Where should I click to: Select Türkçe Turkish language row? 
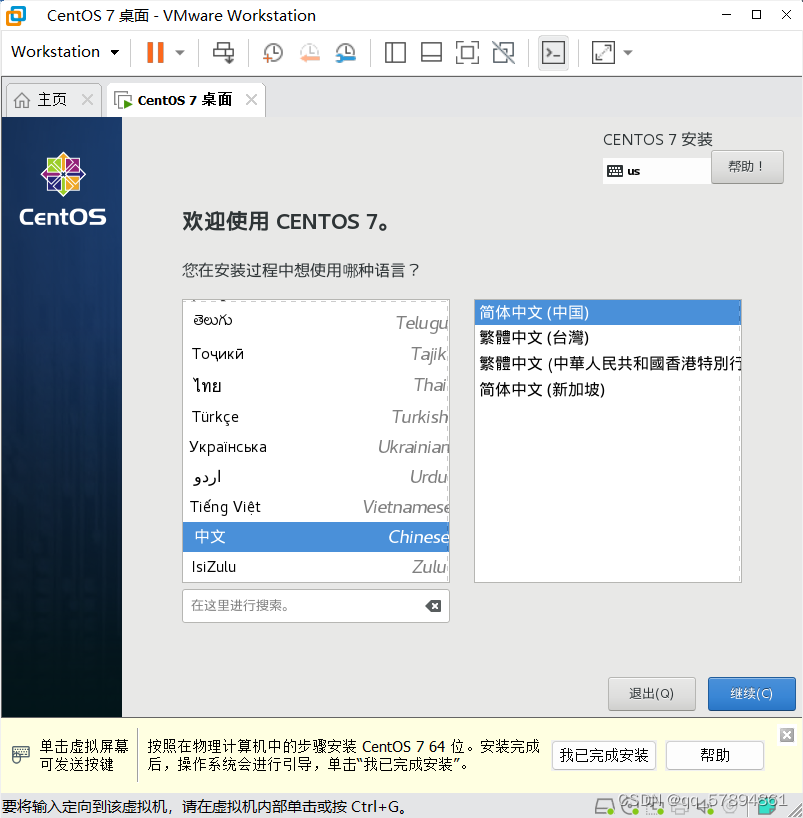(316, 416)
